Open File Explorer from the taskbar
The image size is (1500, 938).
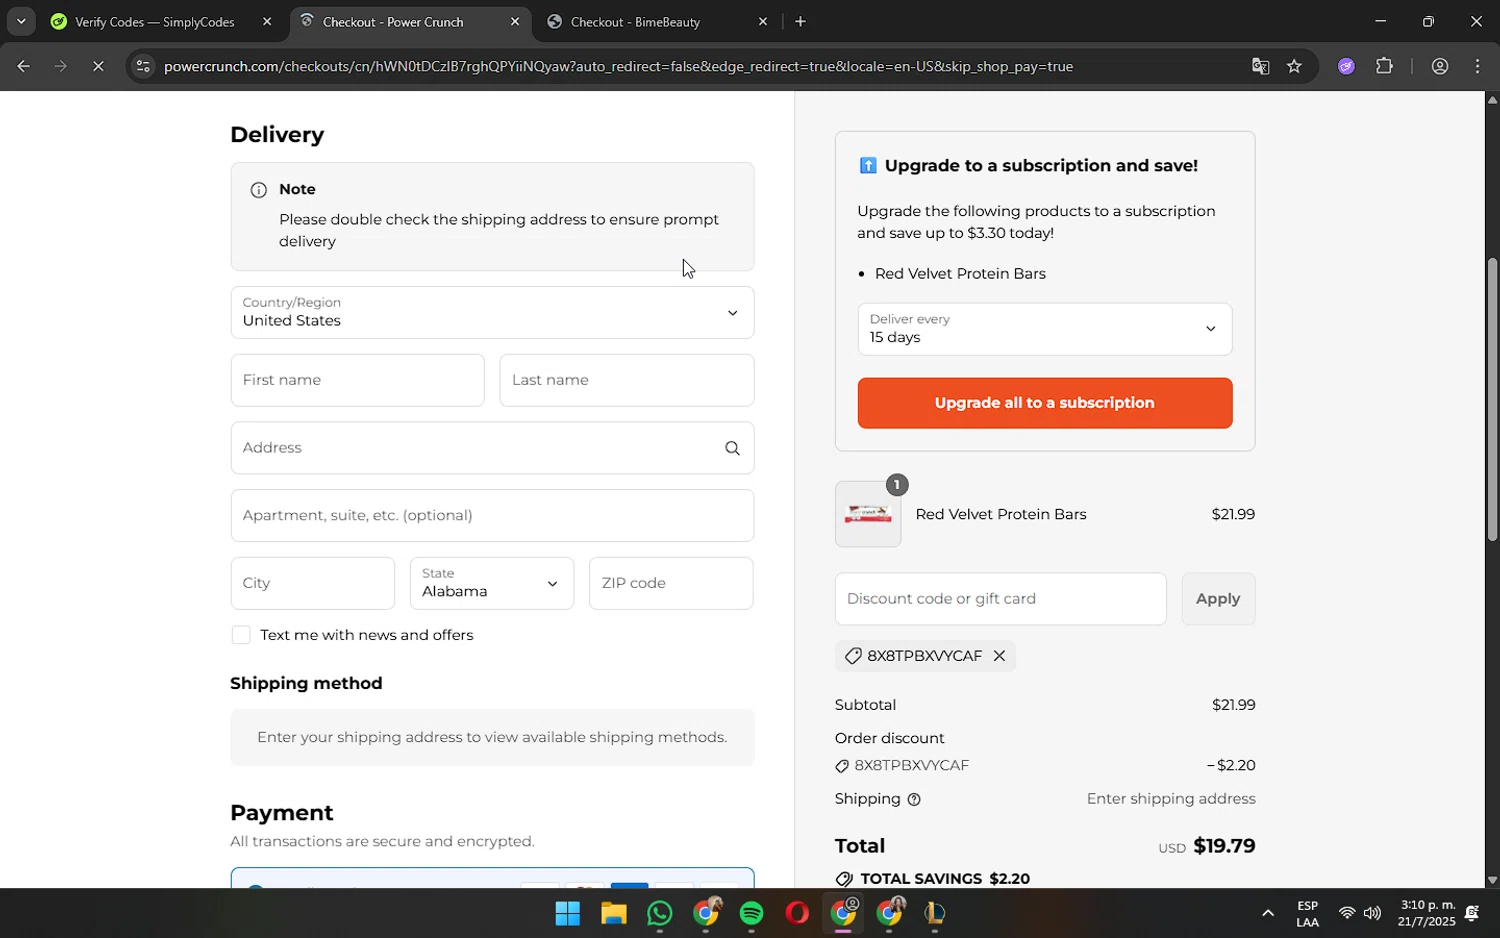click(x=613, y=913)
